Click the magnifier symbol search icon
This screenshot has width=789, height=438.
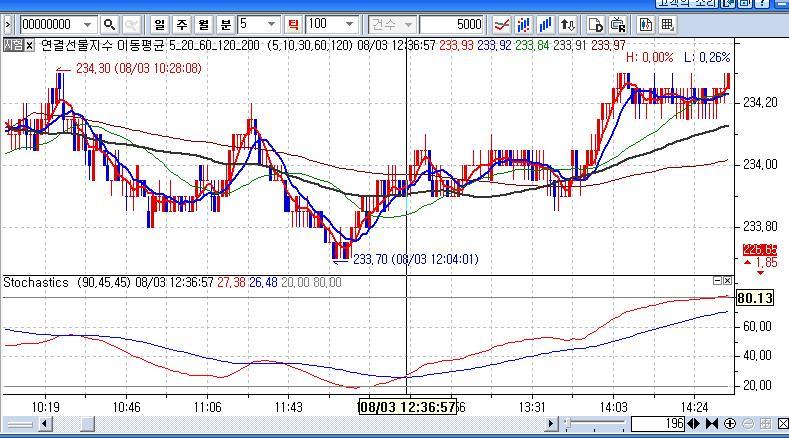point(109,24)
